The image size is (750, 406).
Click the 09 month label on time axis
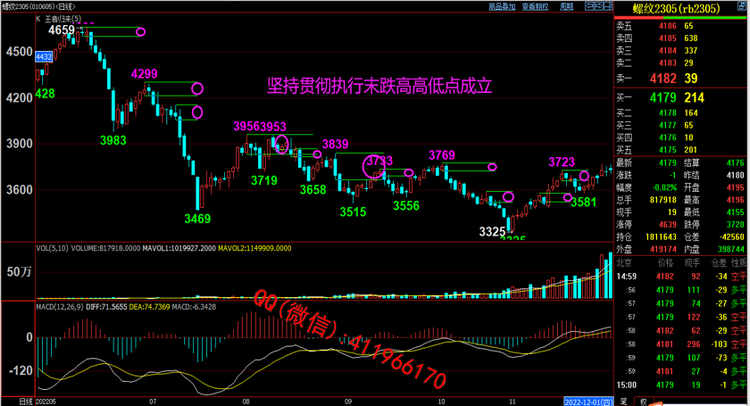click(x=348, y=402)
